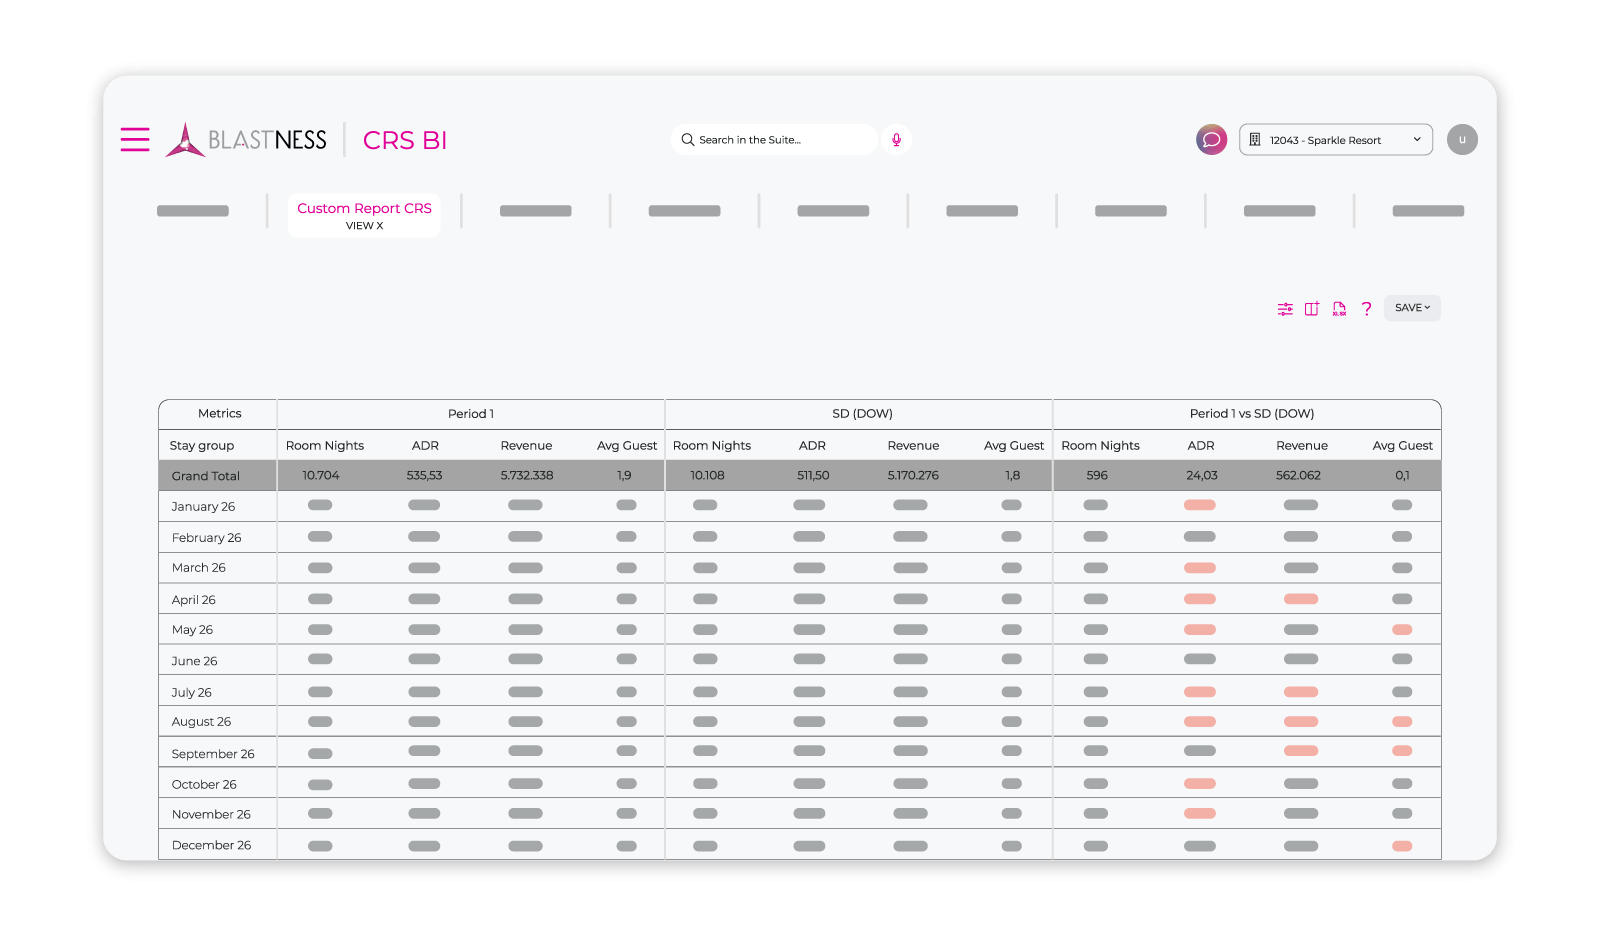Click Grand Total ADR difference 24,03
Image resolution: width=1600 pixels, height=937 pixels.
pyautogui.click(x=1202, y=476)
